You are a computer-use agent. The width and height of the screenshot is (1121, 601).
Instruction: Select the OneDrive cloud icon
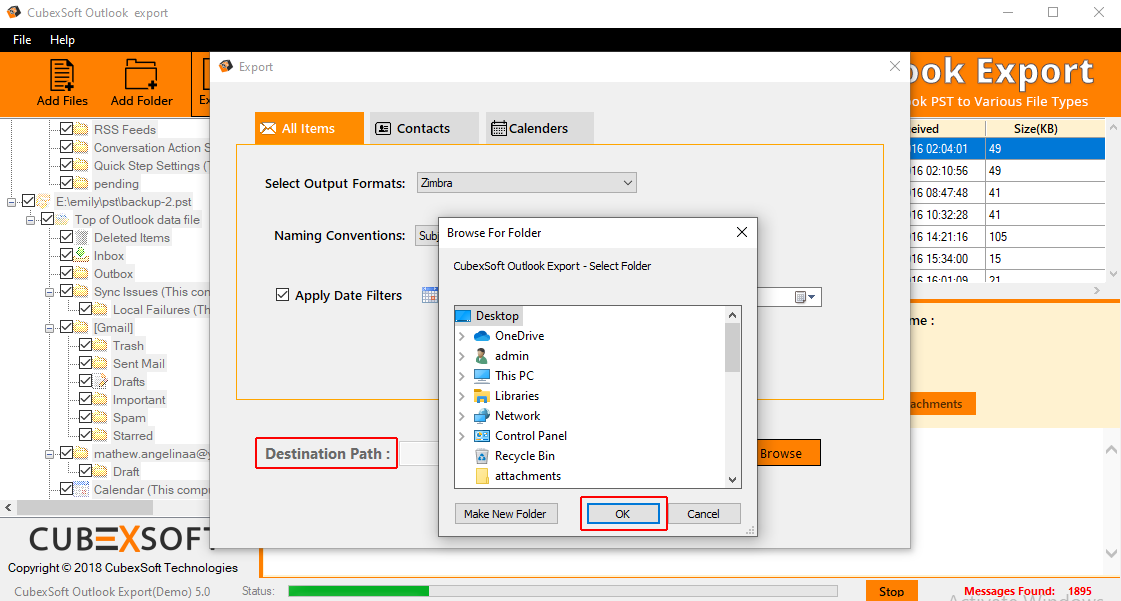click(x=482, y=336)
